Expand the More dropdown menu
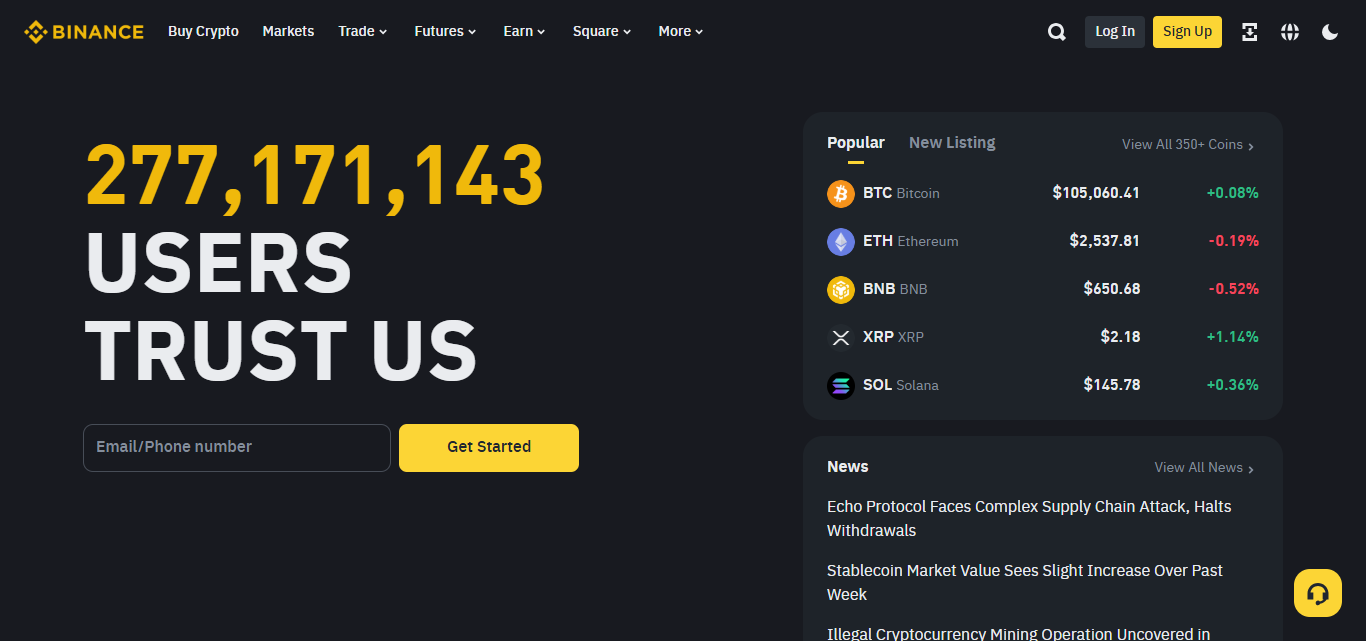Image resolution: width=1366 pixels, height=641 pixels. coord(681,32)
